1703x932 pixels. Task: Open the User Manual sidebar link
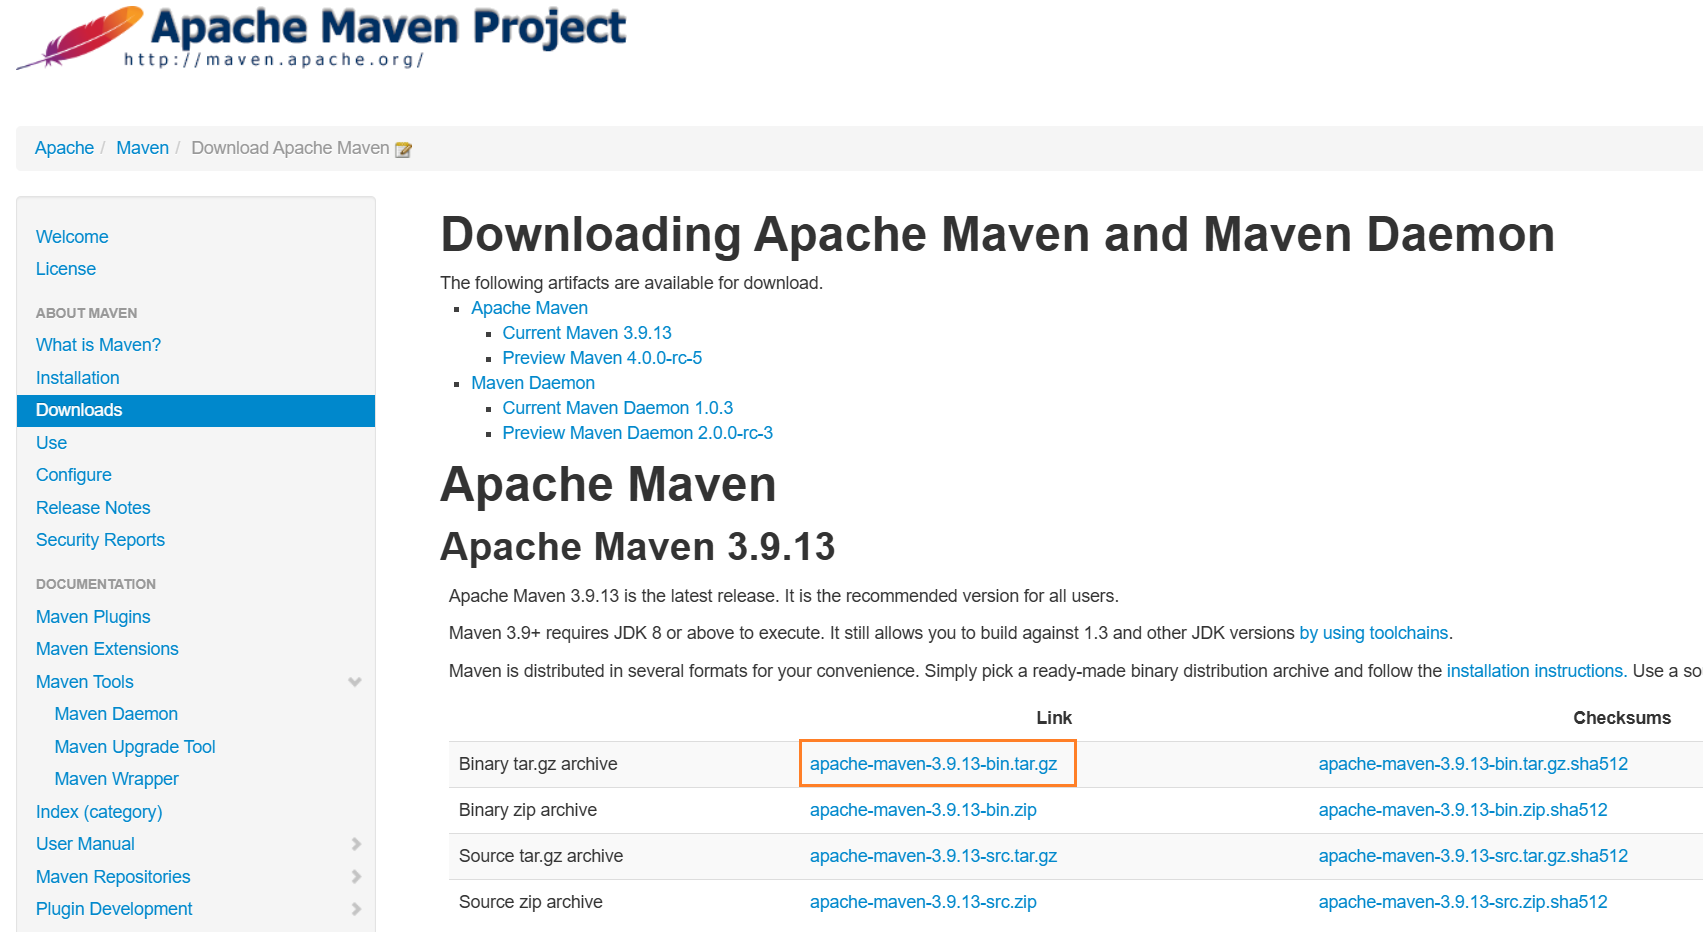(x=85, y=844)
